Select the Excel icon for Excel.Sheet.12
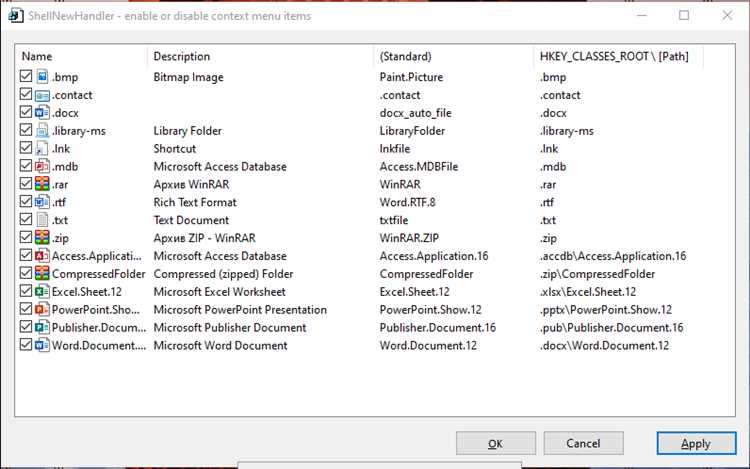750x469 pixels. (x=42, y=291)
